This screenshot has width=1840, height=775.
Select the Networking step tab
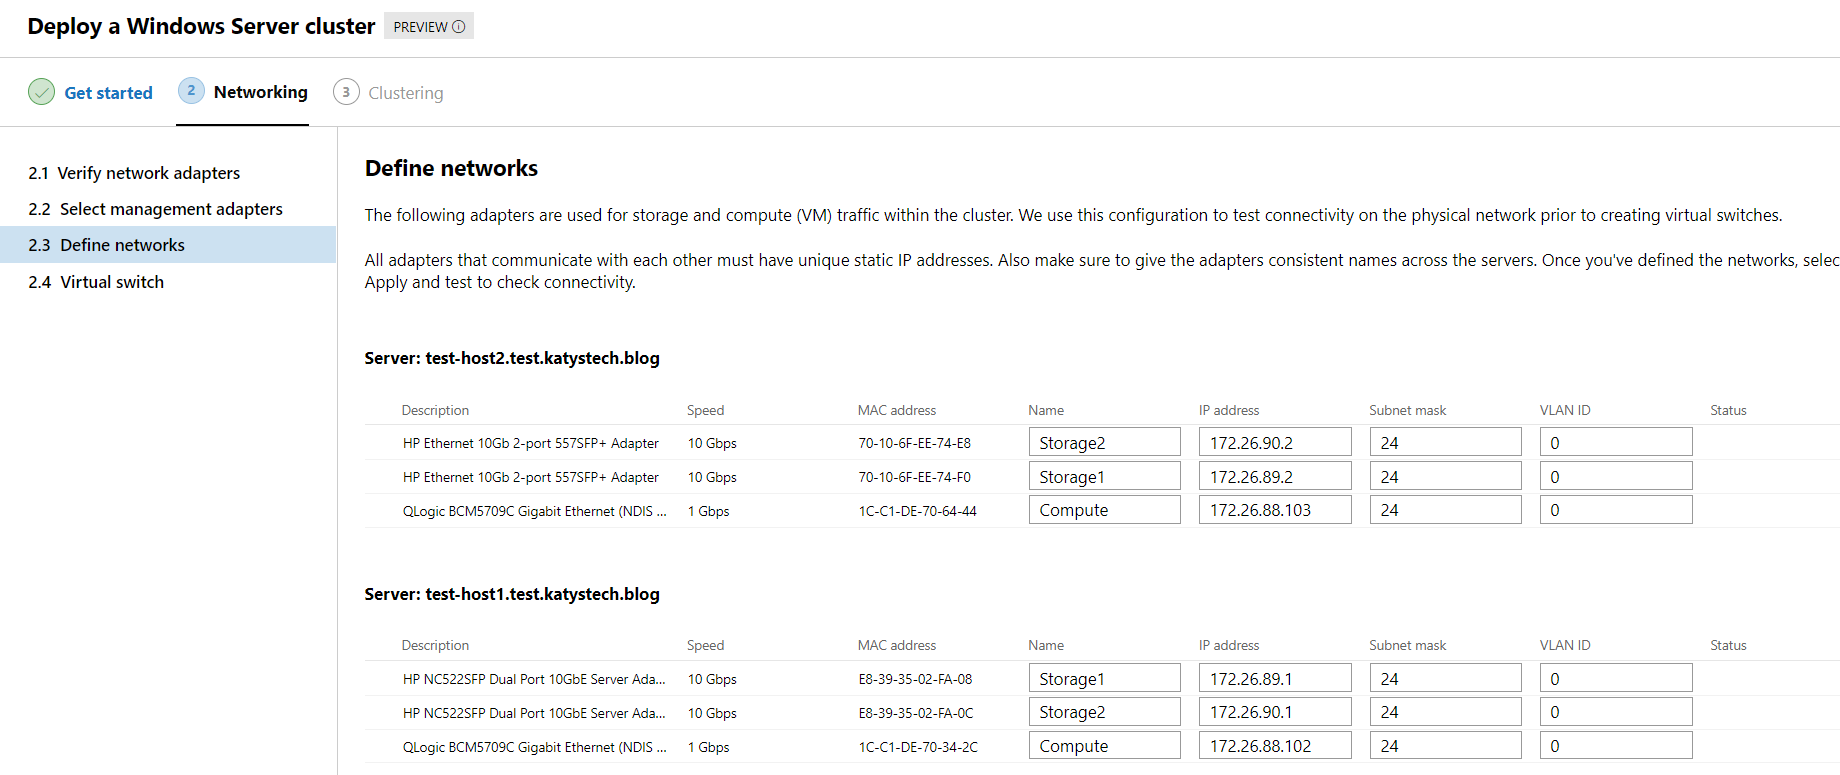[260, 92]
